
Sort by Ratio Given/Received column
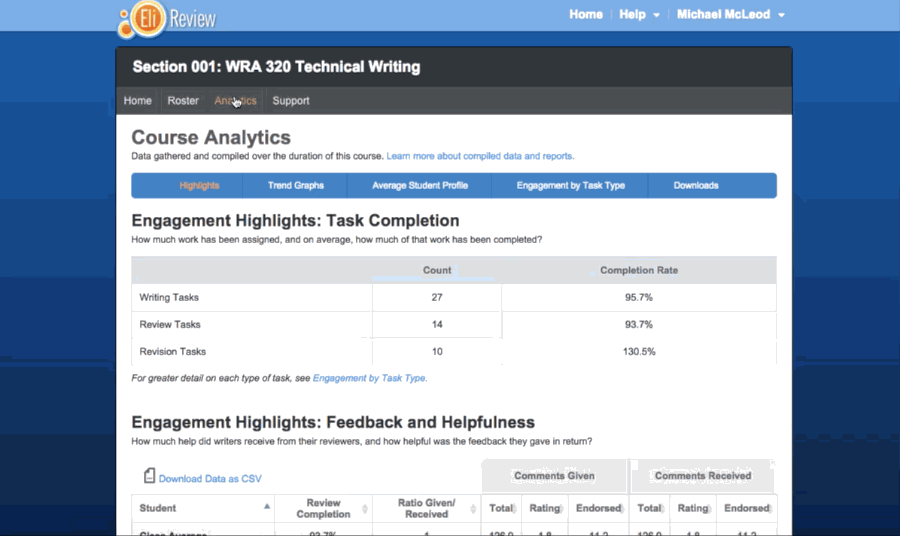pos(426,508)
